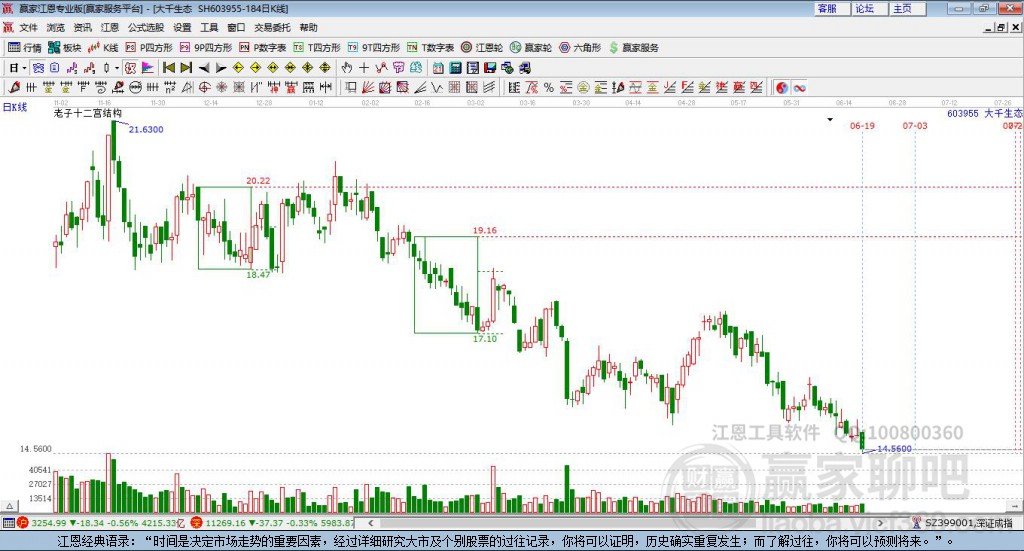This screenshot has height=551, width=1024.
Task: Toggle the infinity symbol button
Action: 799,87
